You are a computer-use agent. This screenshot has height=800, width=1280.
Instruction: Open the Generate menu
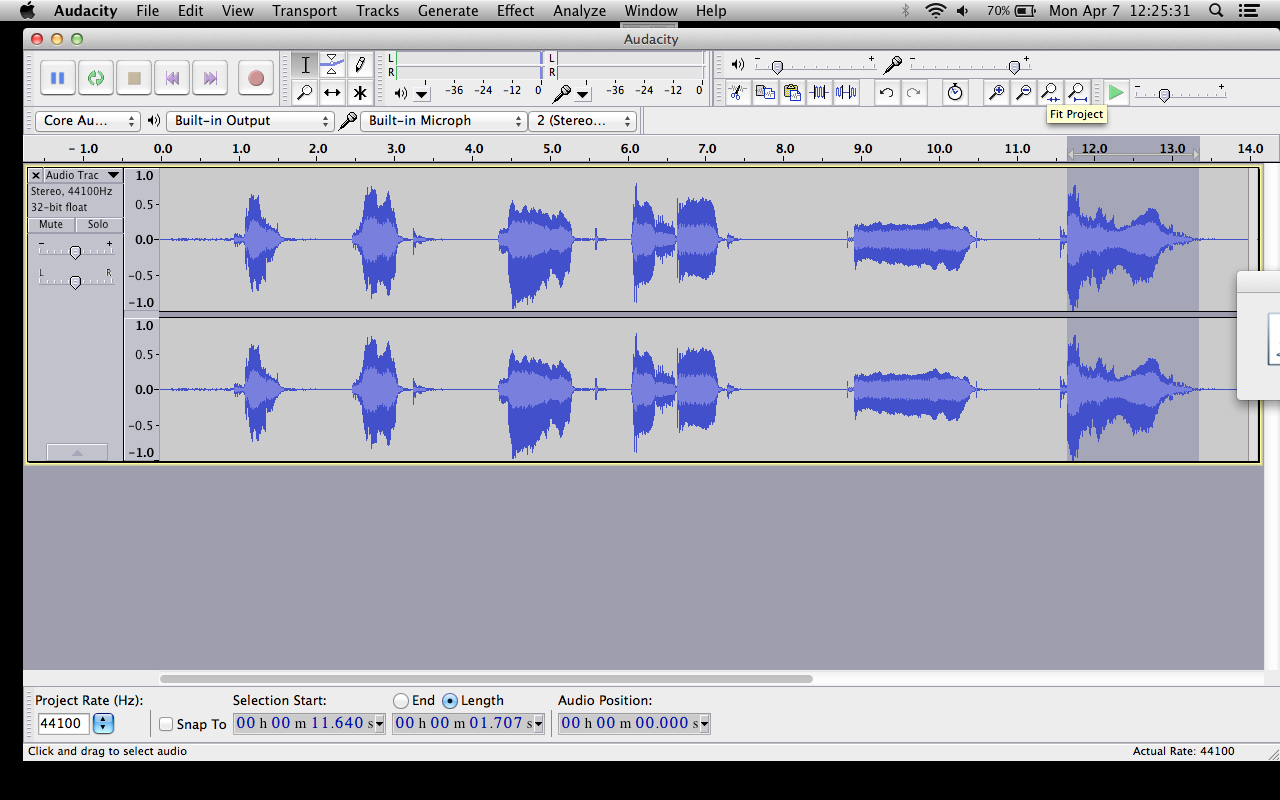(x=448, y=11)
